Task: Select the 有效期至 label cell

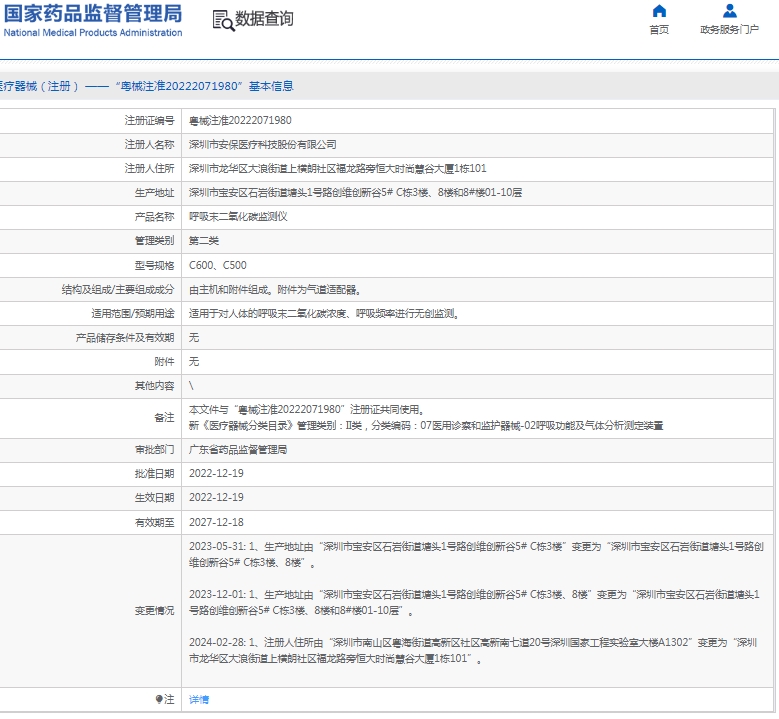Action: click(90, 523)
